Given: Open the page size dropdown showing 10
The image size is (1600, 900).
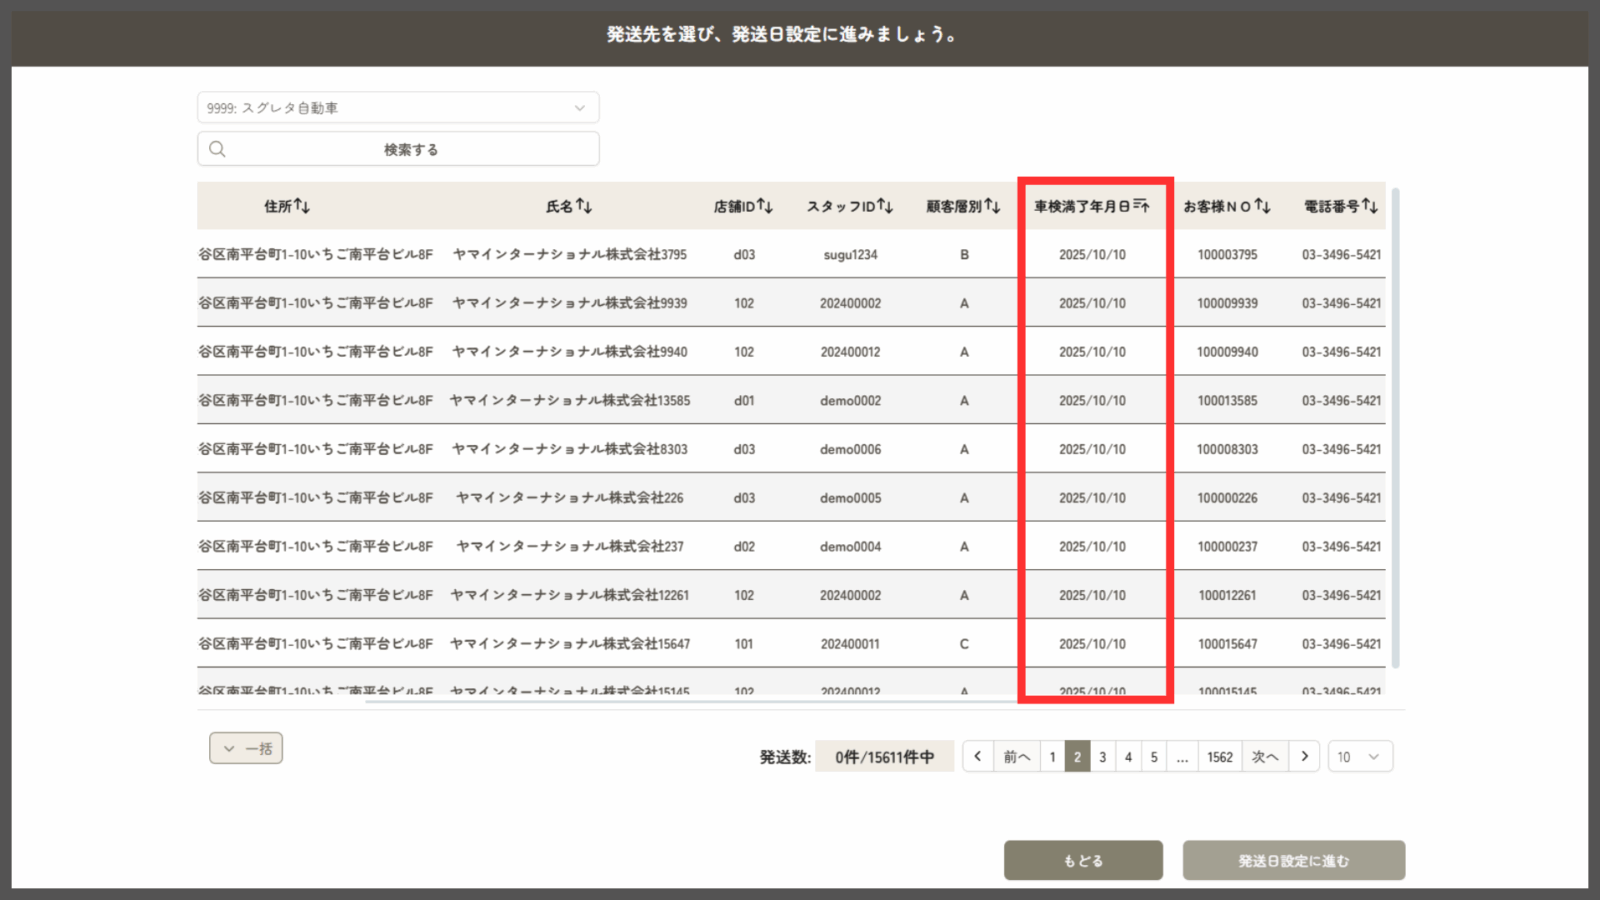Looking at the screenshot, I should (x=1359, y=757).
